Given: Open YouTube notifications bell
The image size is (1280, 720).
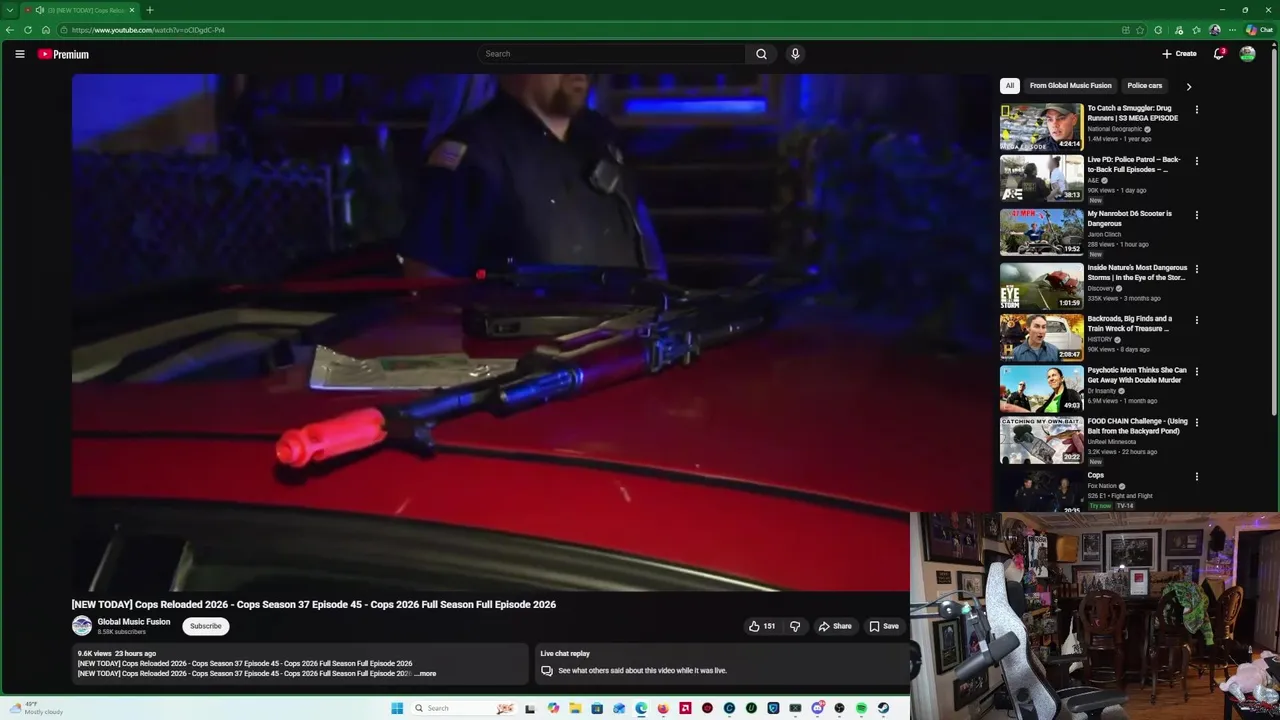Looking at the screenshot, I should click(x=1219, y=54).
